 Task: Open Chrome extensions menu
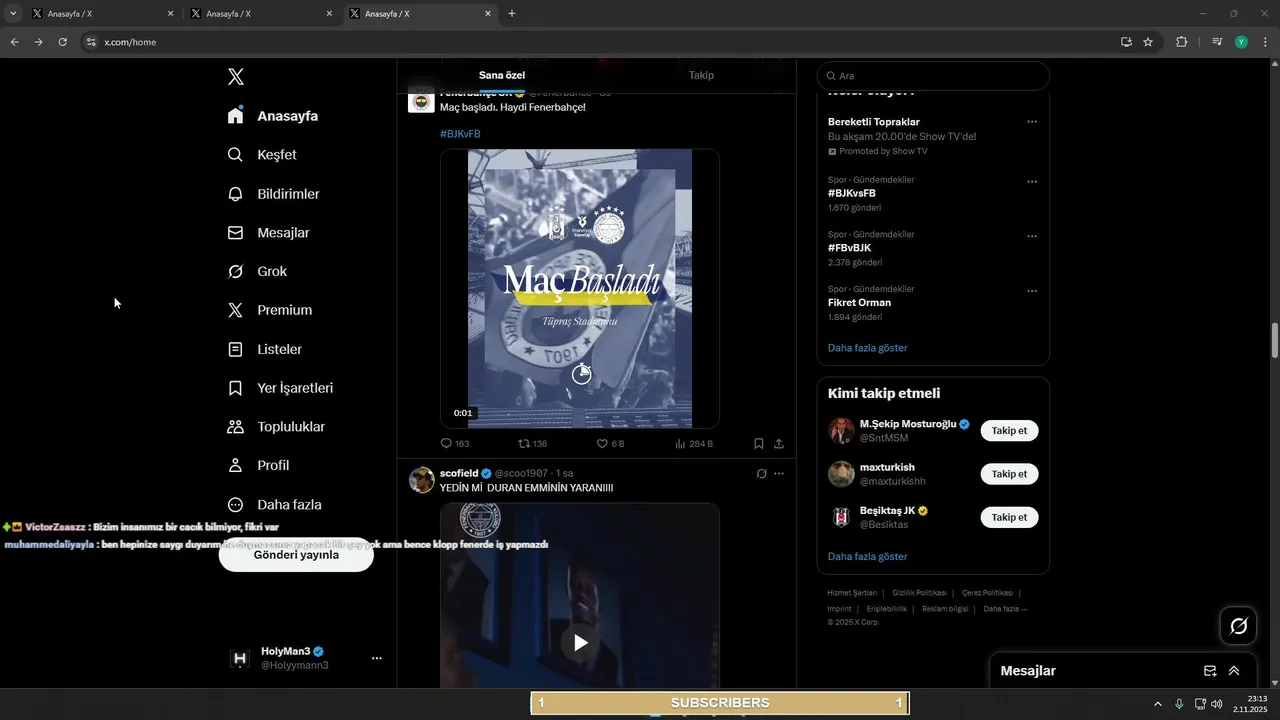click(1182, 42)
